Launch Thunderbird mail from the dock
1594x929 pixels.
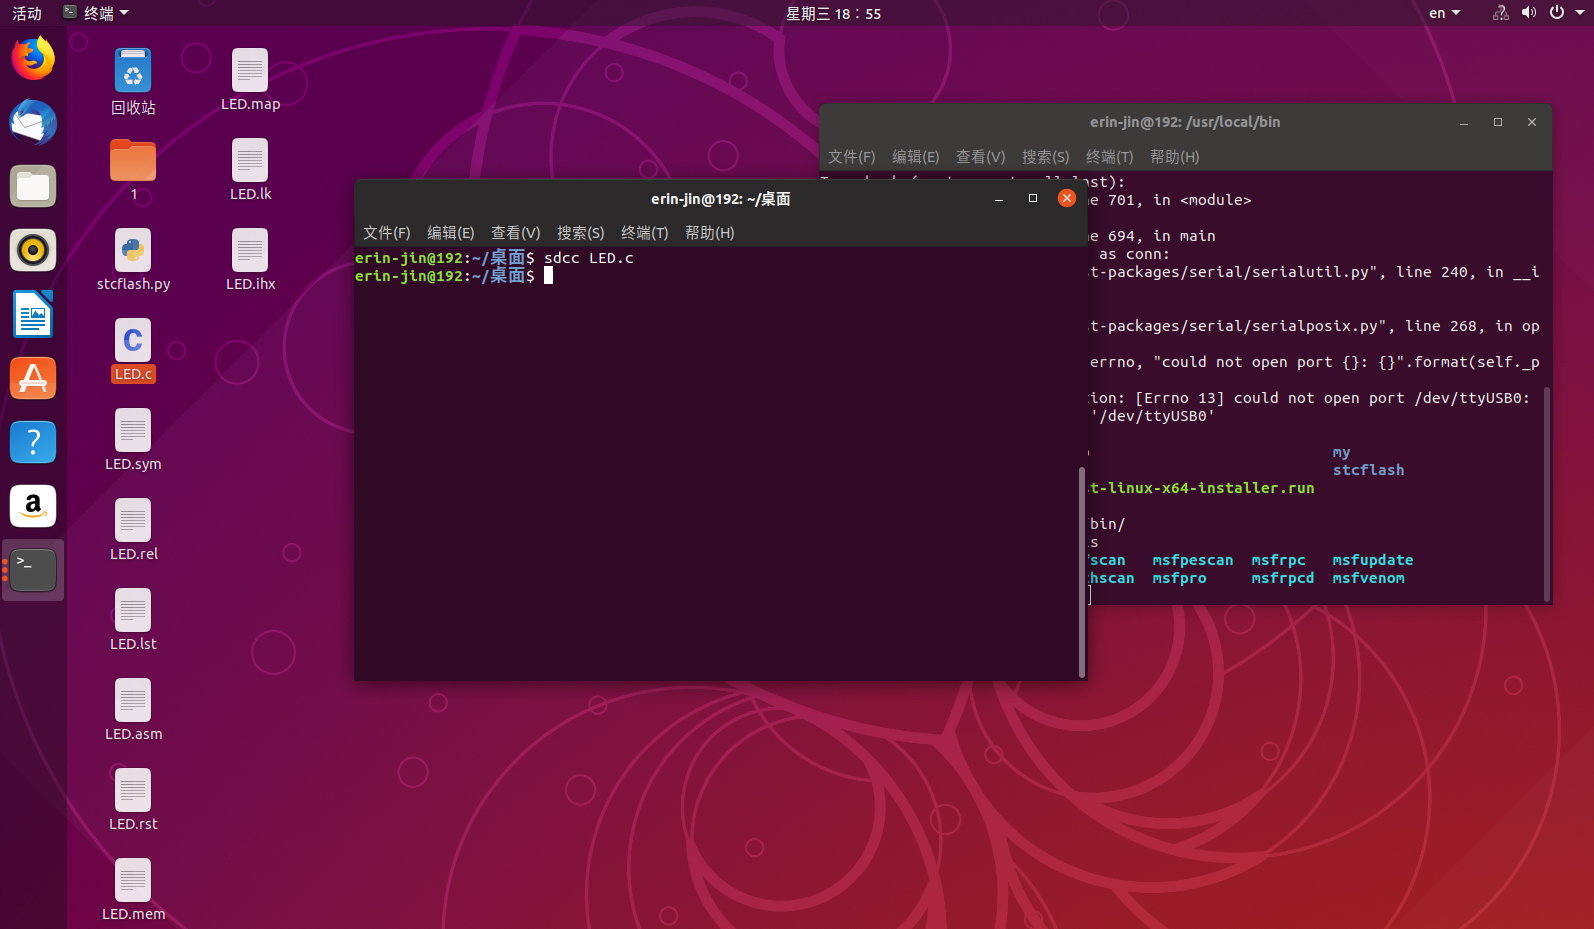pos(33,122)
